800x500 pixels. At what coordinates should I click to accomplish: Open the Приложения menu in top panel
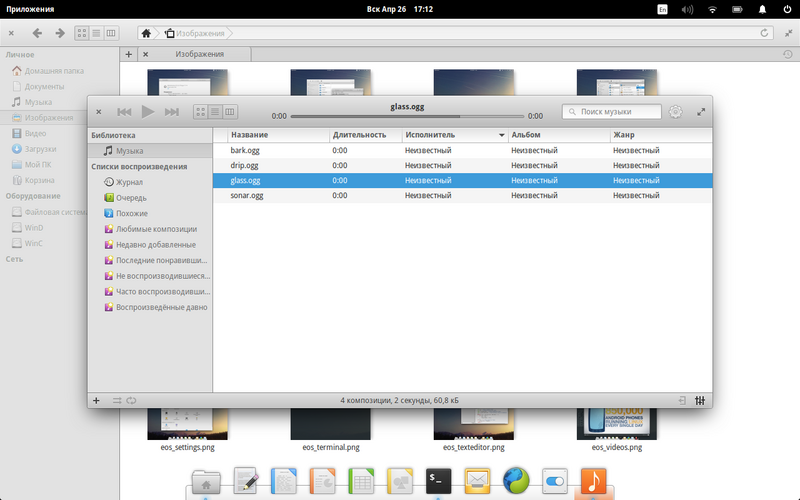tap(30, 9)
